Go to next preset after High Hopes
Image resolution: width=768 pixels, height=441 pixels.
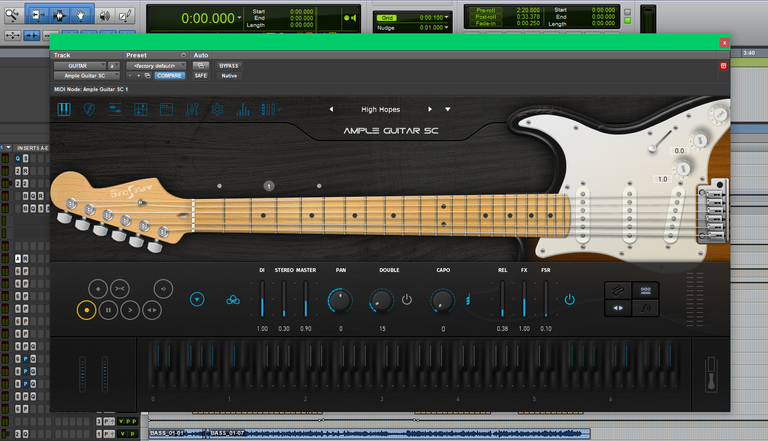tap(430, 109)
